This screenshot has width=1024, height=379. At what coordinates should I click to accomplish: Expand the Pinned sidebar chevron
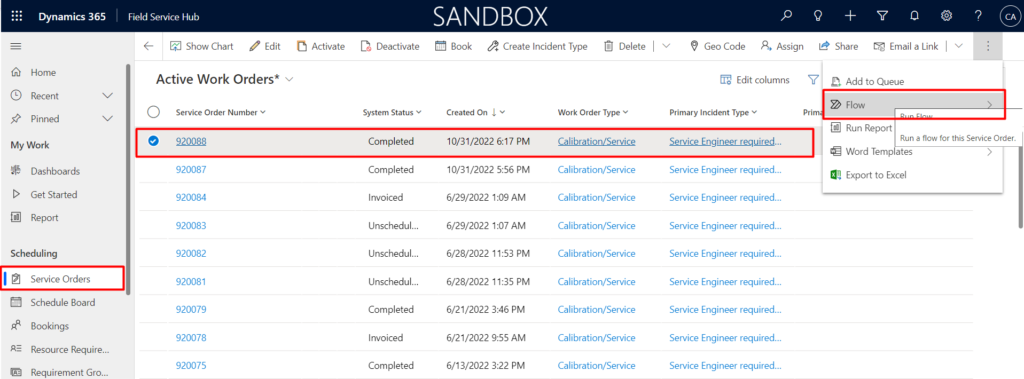click(x=108, y=119)
